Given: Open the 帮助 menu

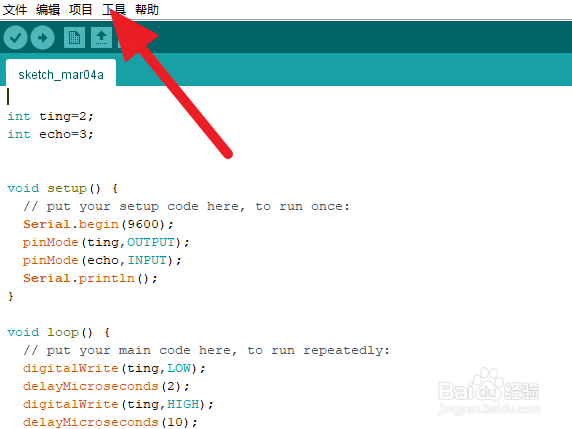Looking at the screenshot, I should click(x=147, y=9).
